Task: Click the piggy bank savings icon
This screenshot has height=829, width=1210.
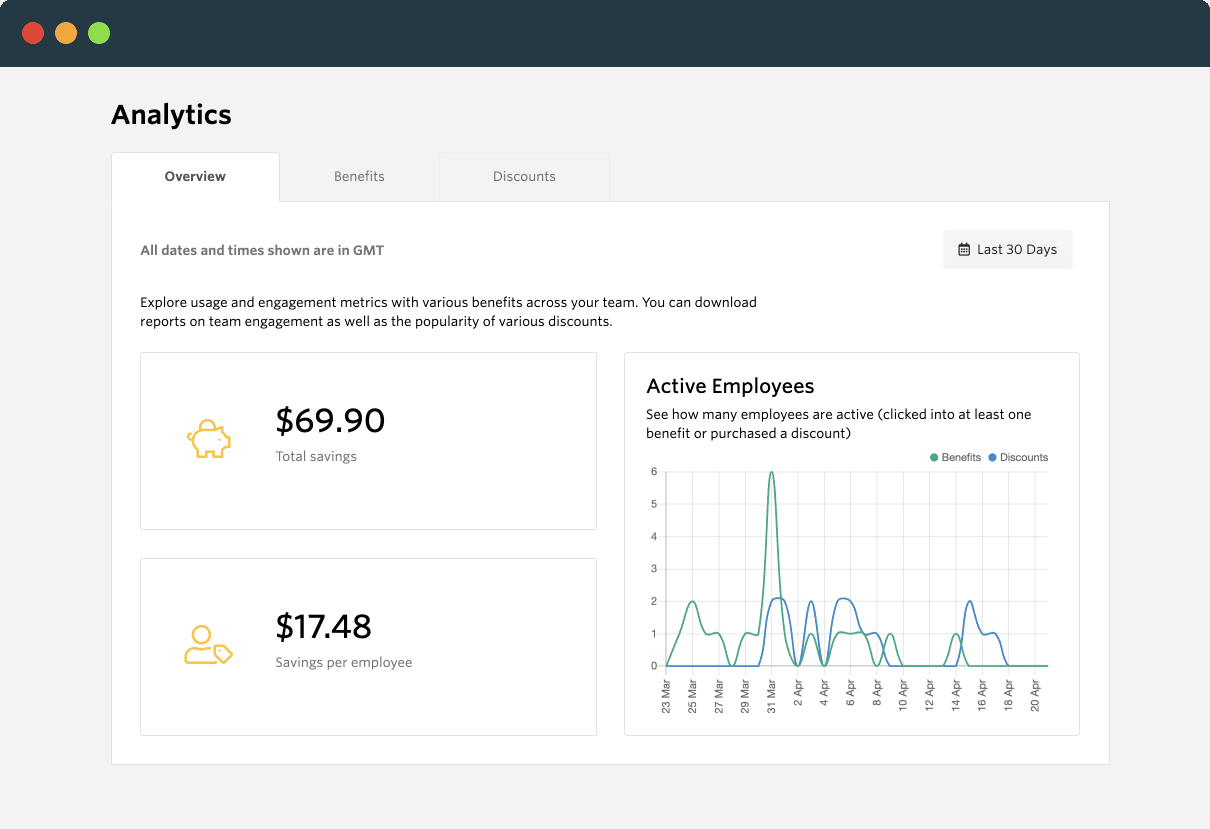Action: point(209,439)
